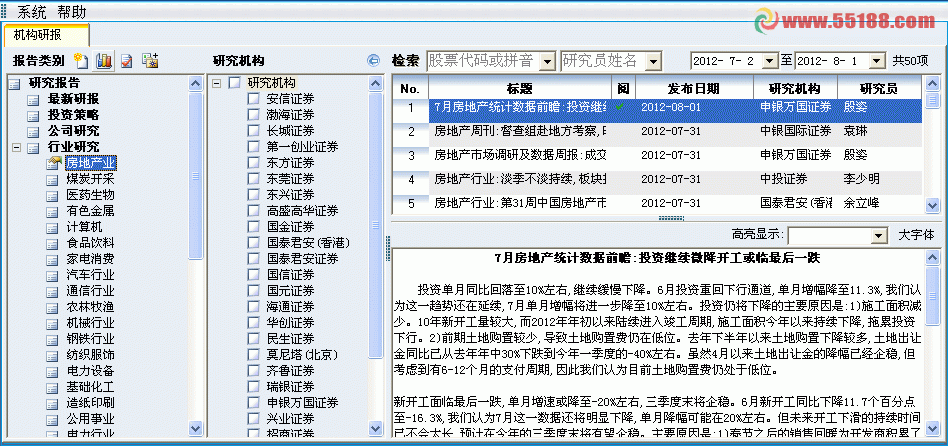Click the icon beside 通信行业
This screenshot has width=948, height=446.
(x=52, y=291)
